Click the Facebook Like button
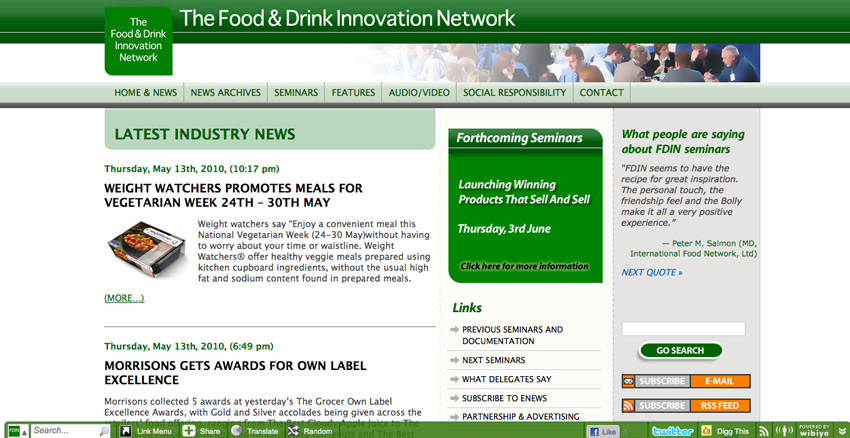The height and width of the screenshot is (438, 850). click(x=603, y=431)
